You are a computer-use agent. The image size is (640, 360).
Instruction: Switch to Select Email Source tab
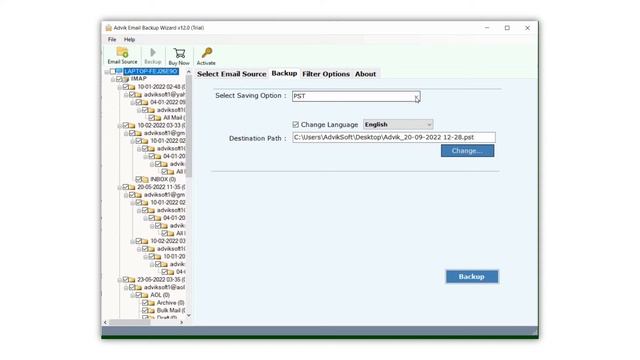[231, 74]
